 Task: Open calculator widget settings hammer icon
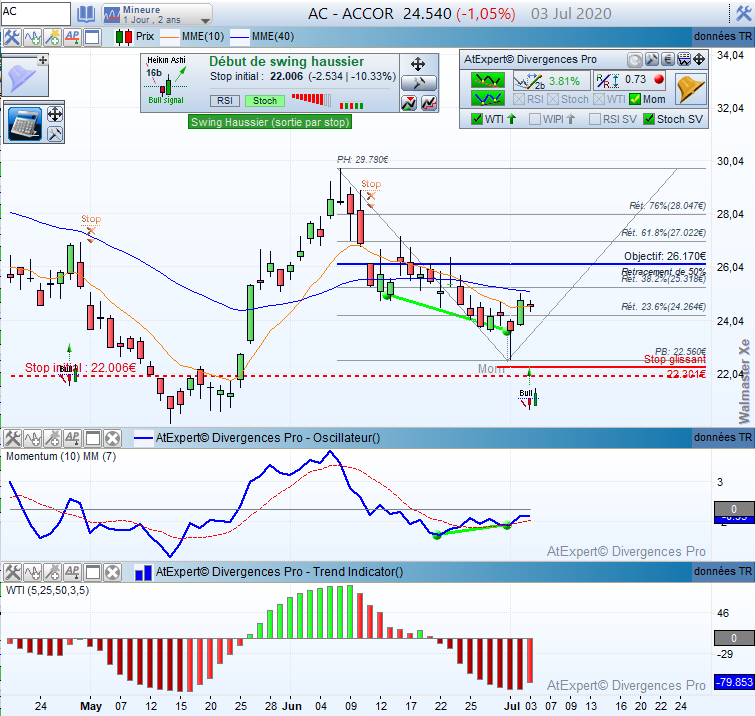(x=54, y=134)
